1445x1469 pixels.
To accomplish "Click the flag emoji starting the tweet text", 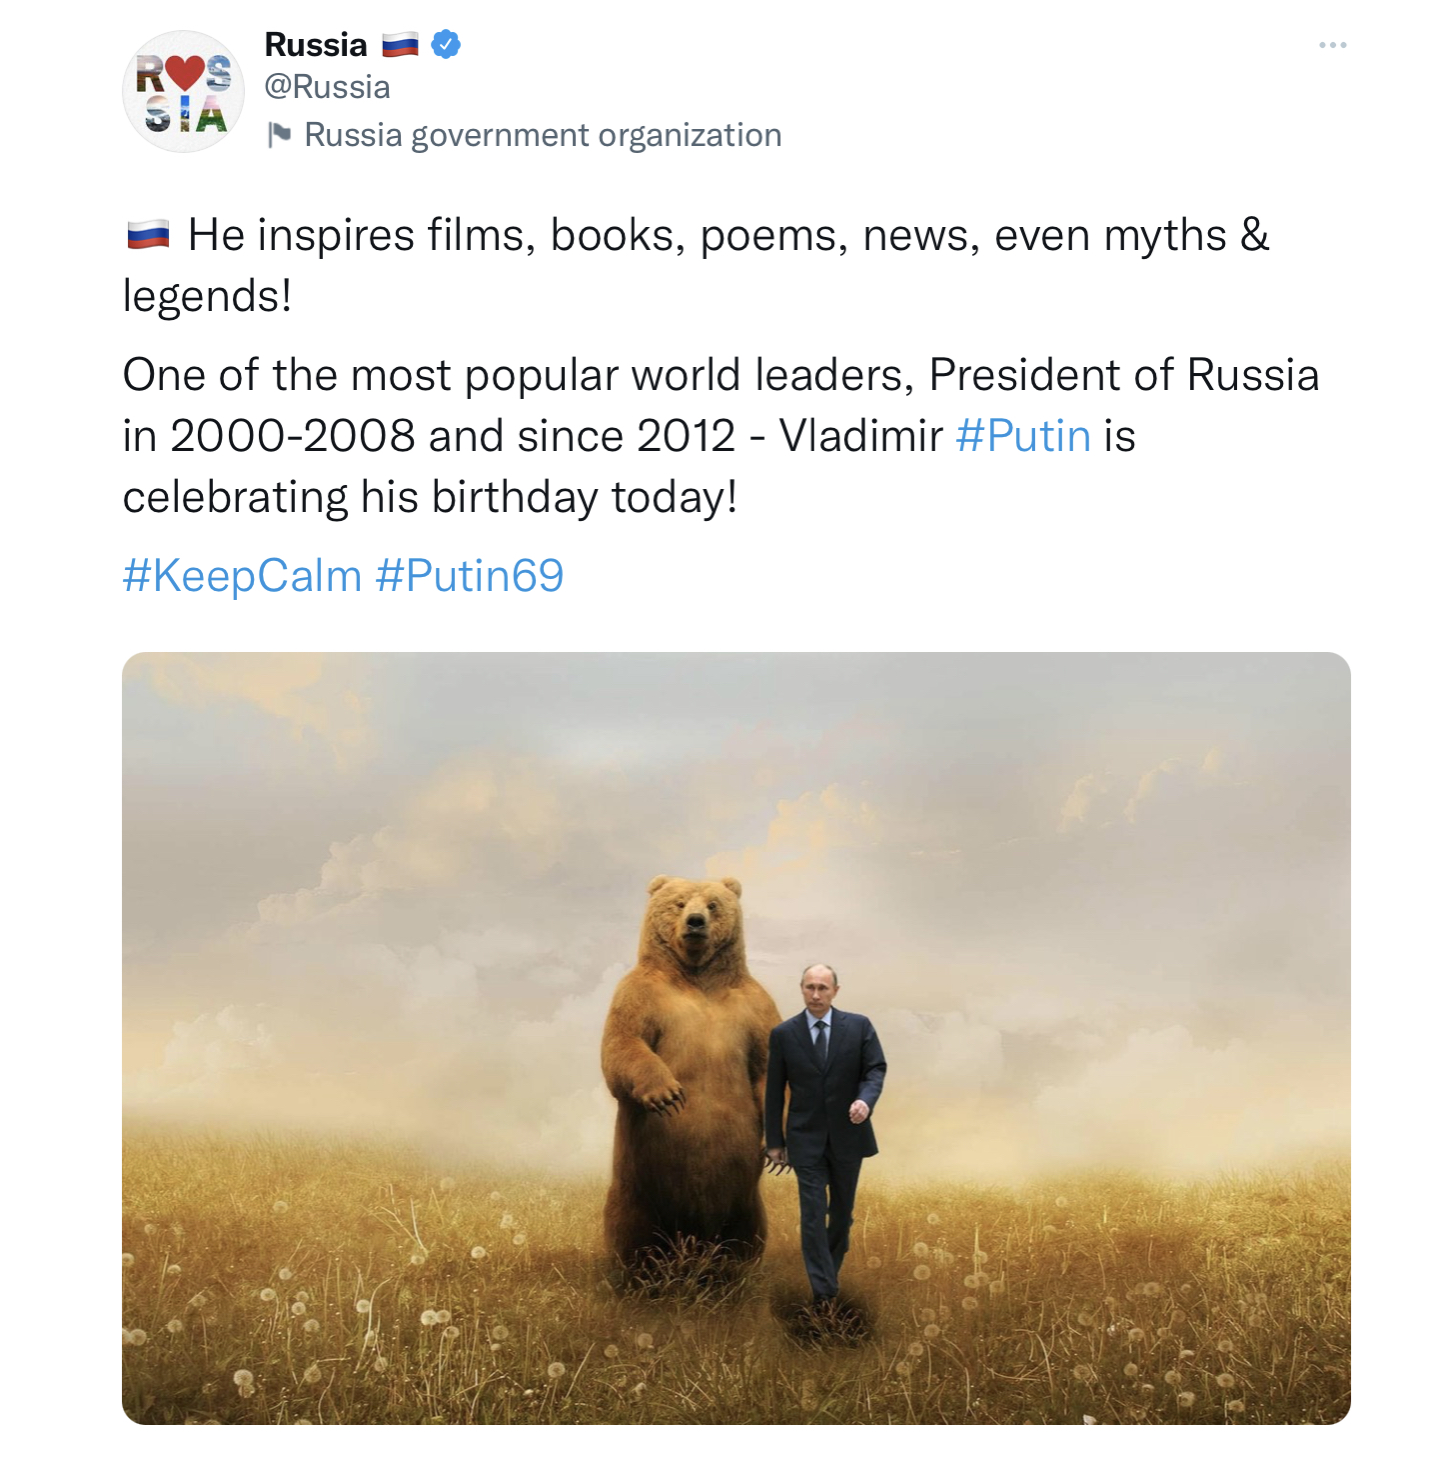I will coord(148,236).
